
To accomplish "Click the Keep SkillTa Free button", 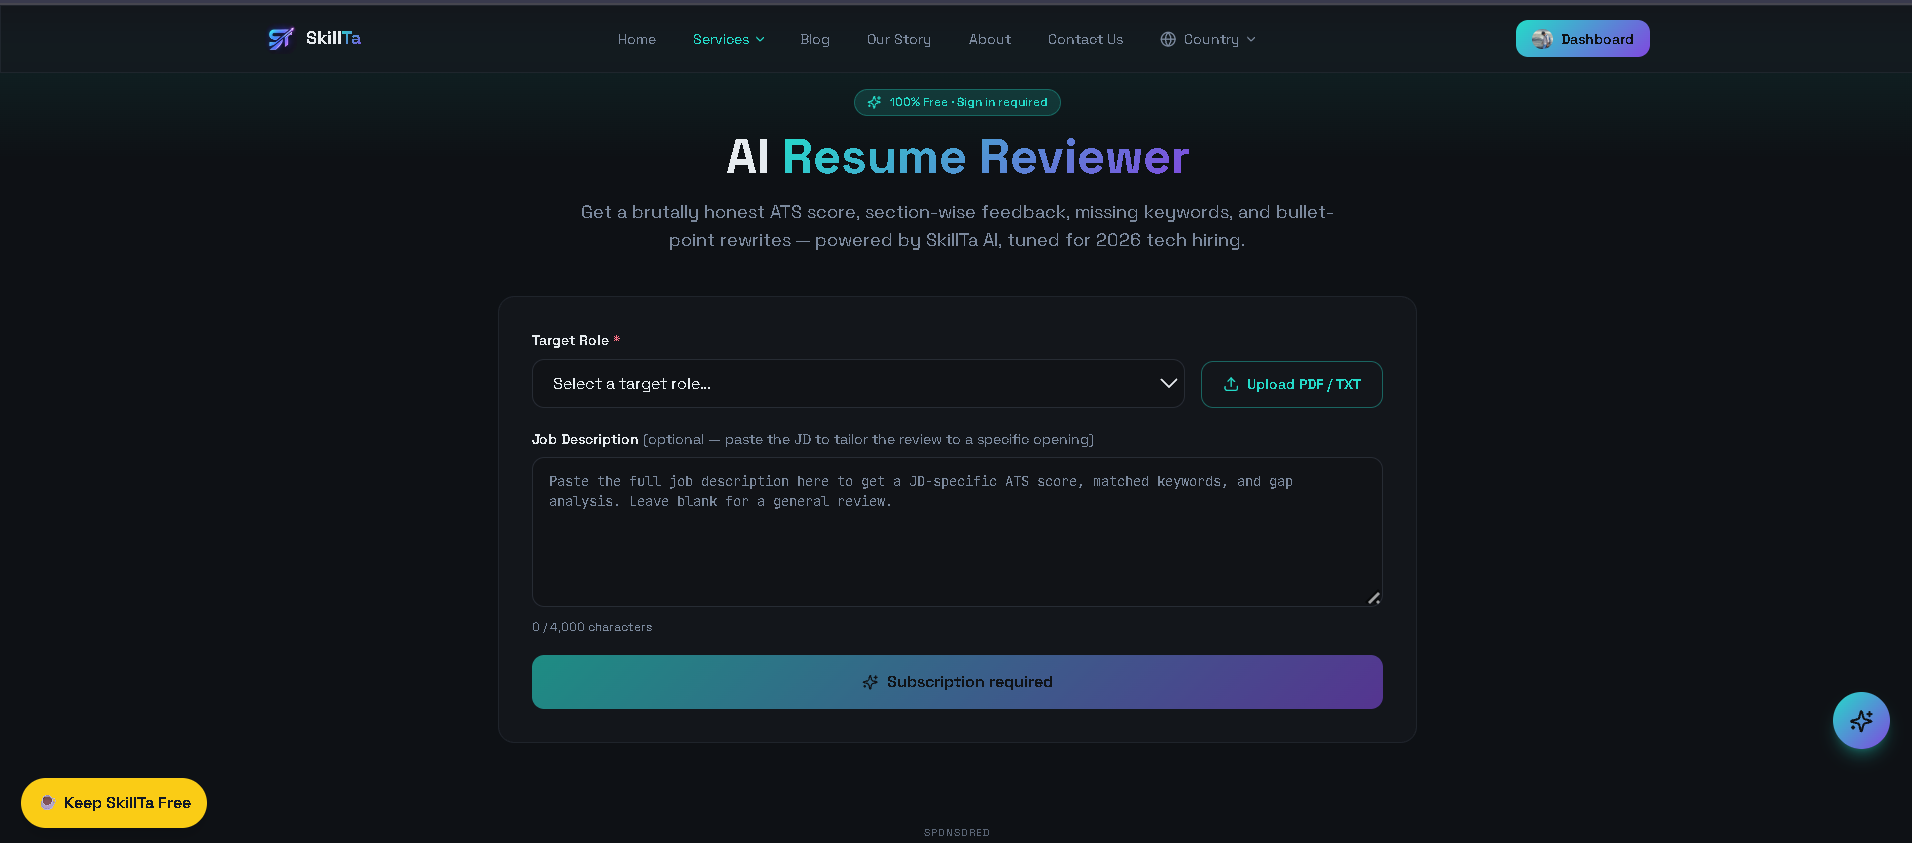I will pos(114,803).
